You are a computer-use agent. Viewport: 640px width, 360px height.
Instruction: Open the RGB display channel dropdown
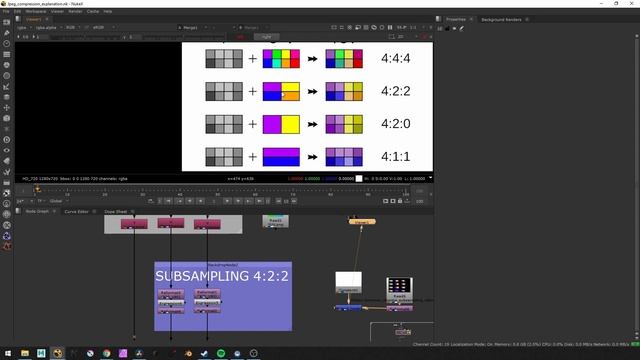[x=72, y=27]
